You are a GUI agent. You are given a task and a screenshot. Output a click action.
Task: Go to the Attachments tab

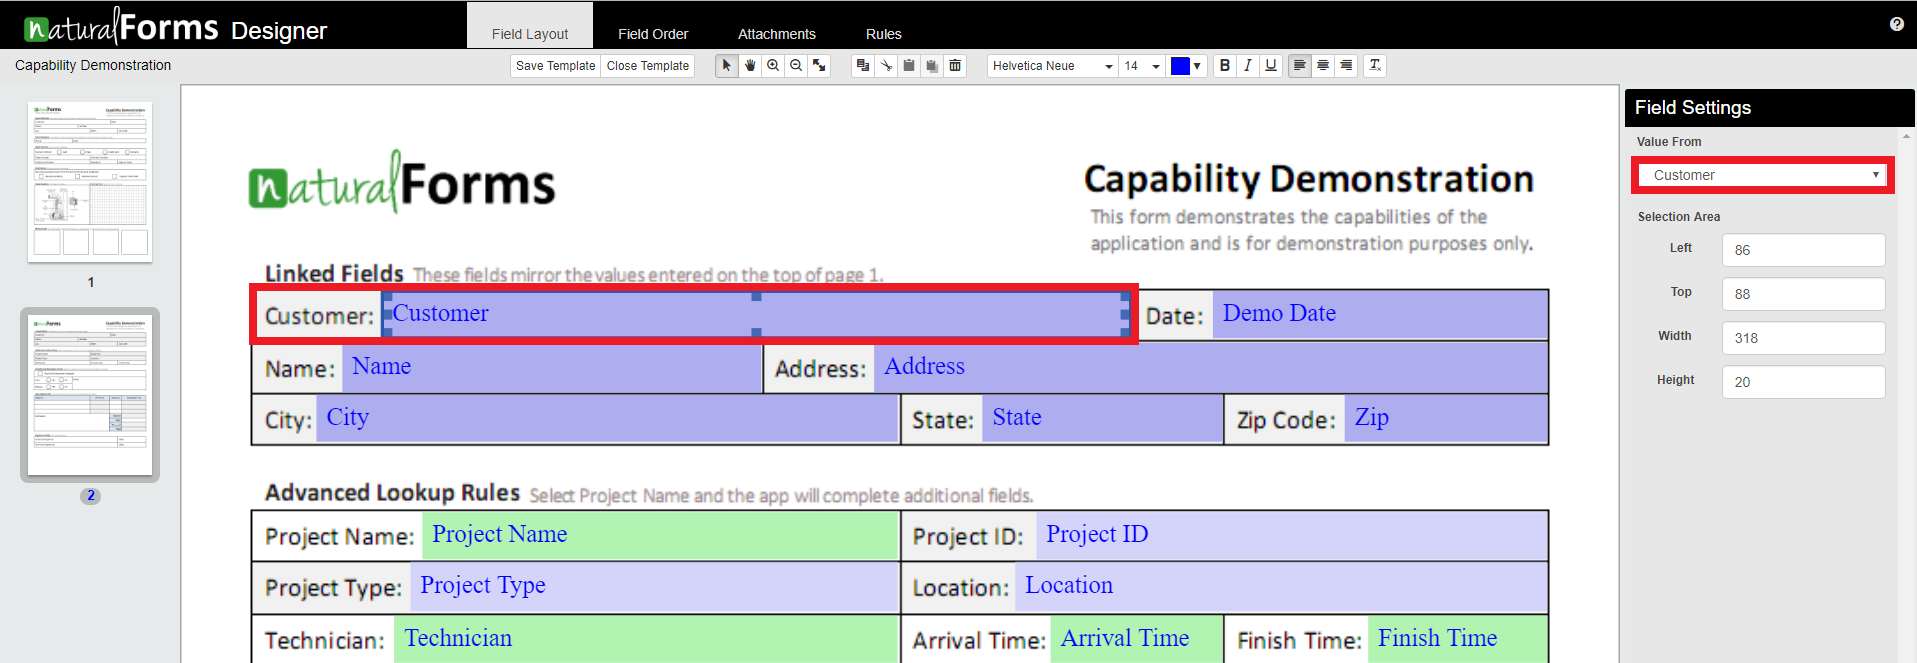point(777,34)
